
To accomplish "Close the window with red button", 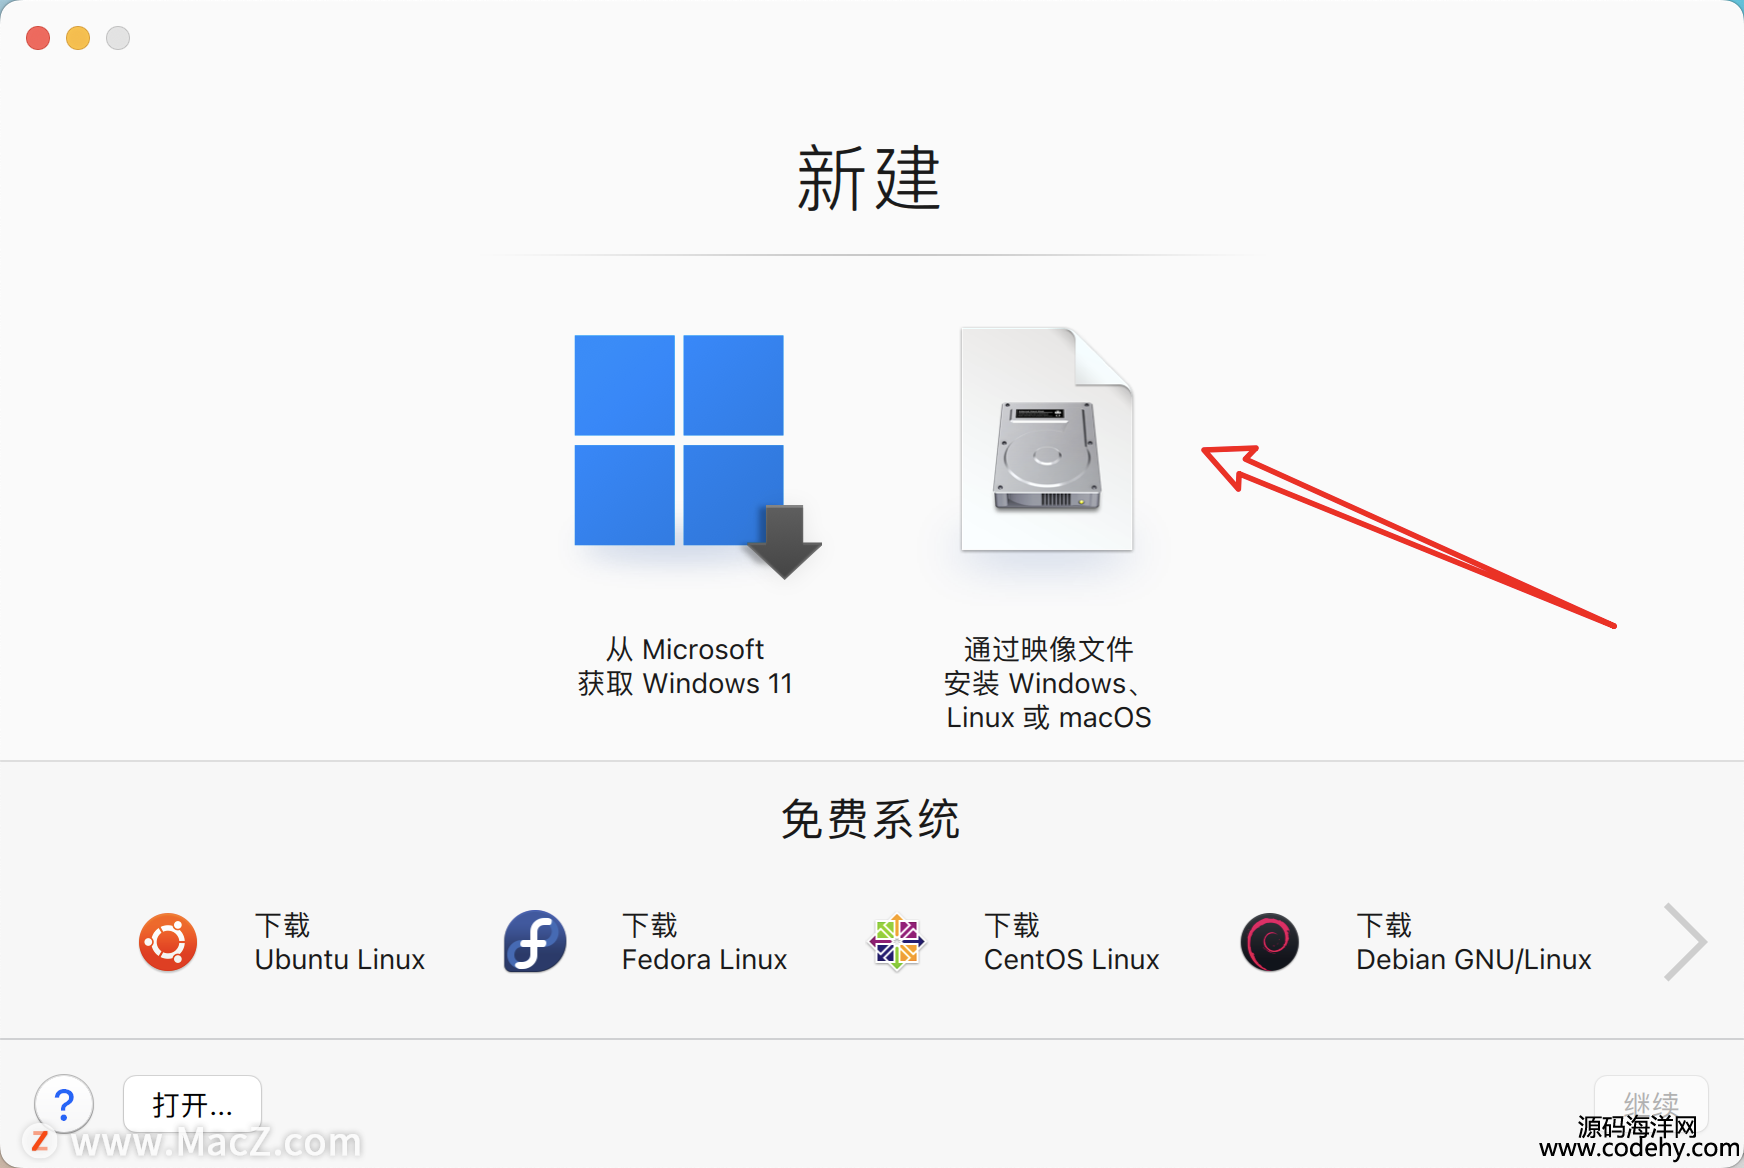I will pyautogui.click(x=38, y=38).
